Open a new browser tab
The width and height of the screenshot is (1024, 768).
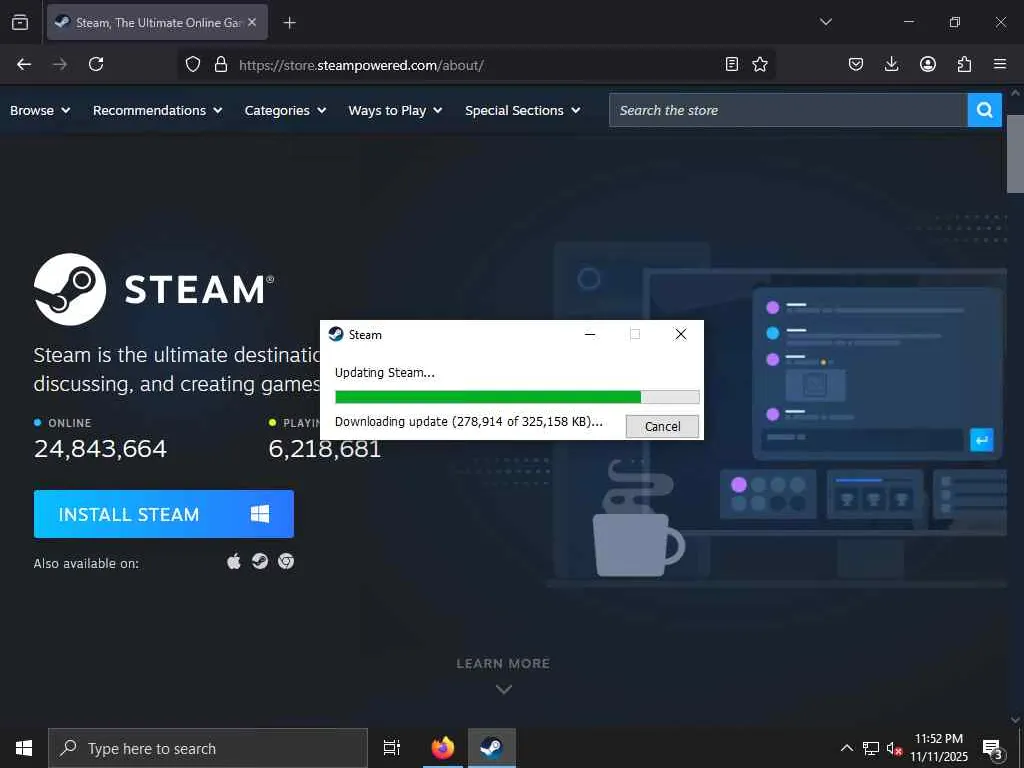click(289, 23)
